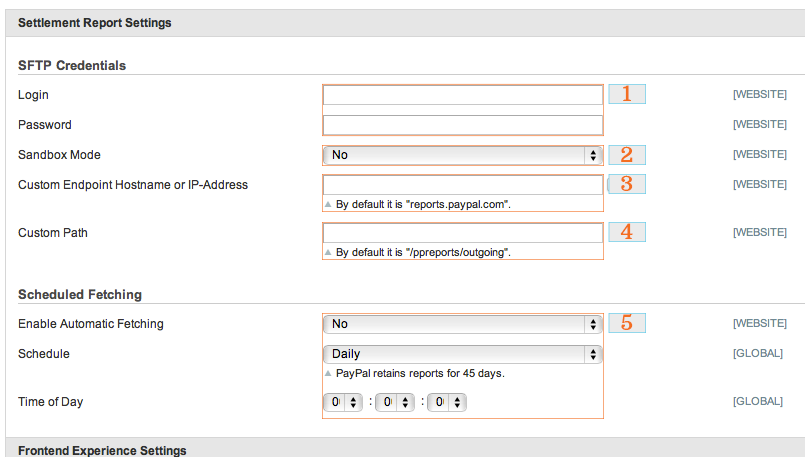Click the hint triangle beside 45 days note
This screenshot has height=457, width=805.
point(328,373)
